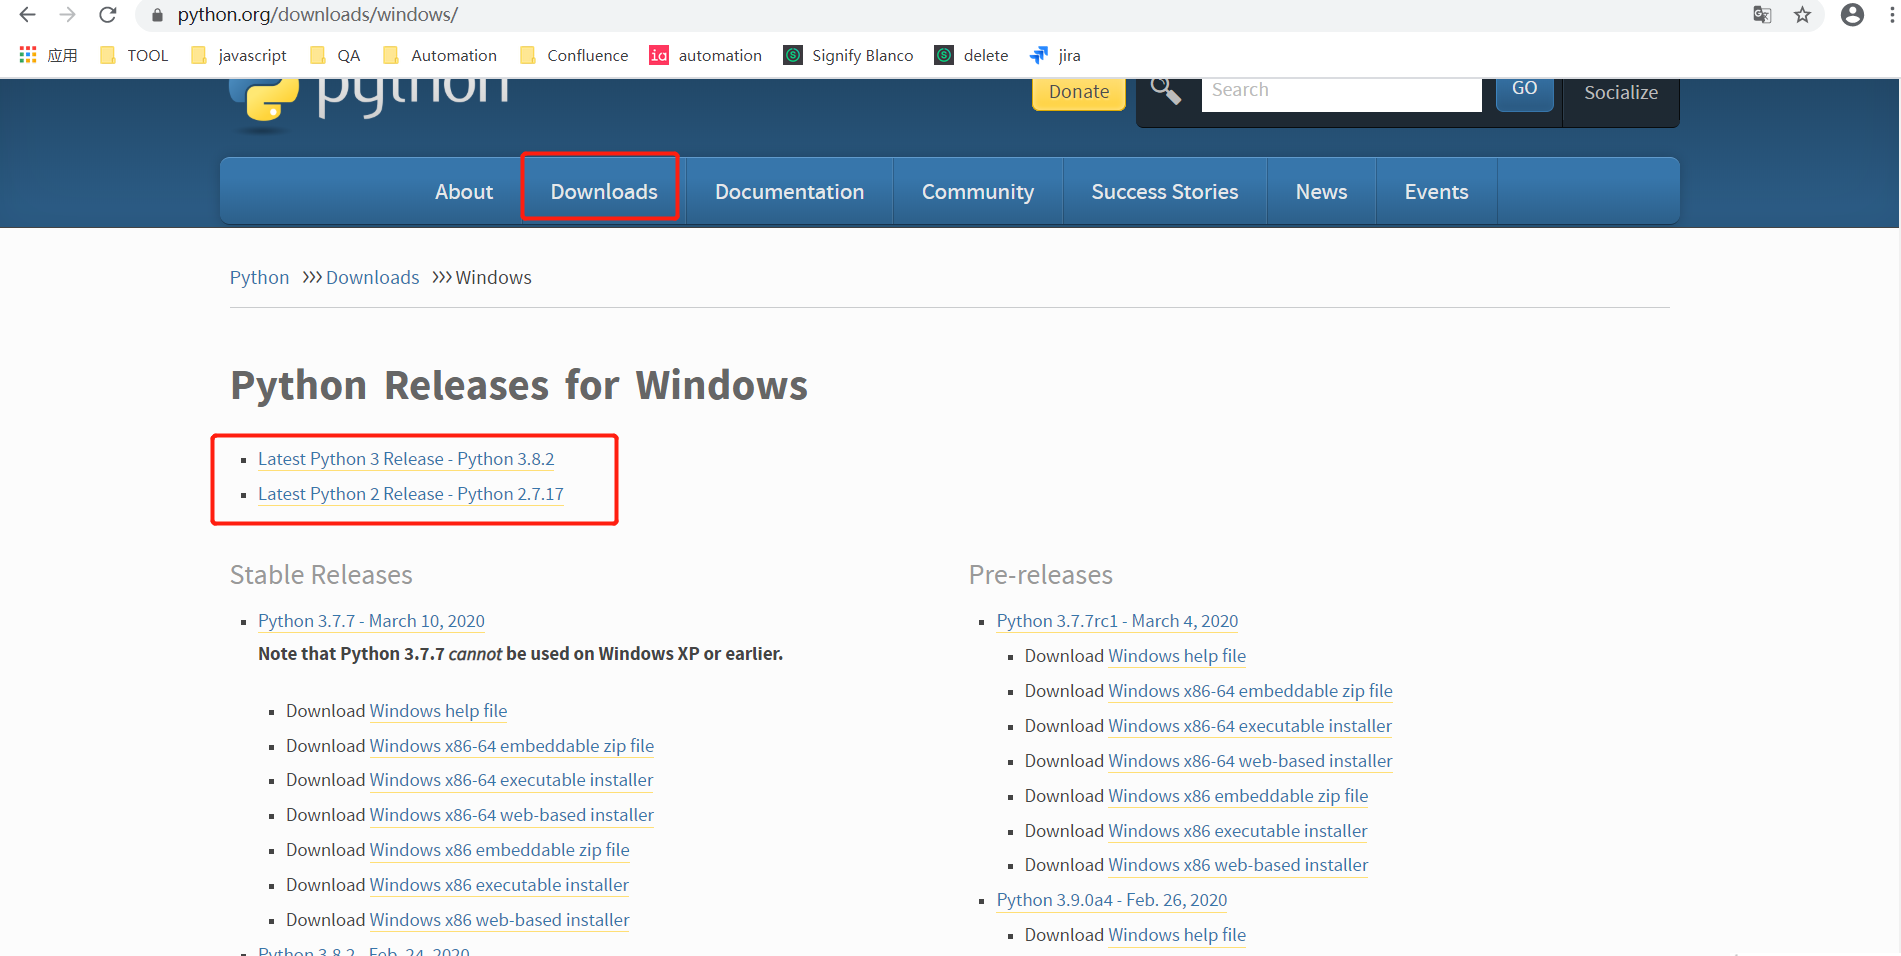Open Python 3.7.7 - March 10, 2020 link
1901x956 pixels.
(x=371, y=621)
